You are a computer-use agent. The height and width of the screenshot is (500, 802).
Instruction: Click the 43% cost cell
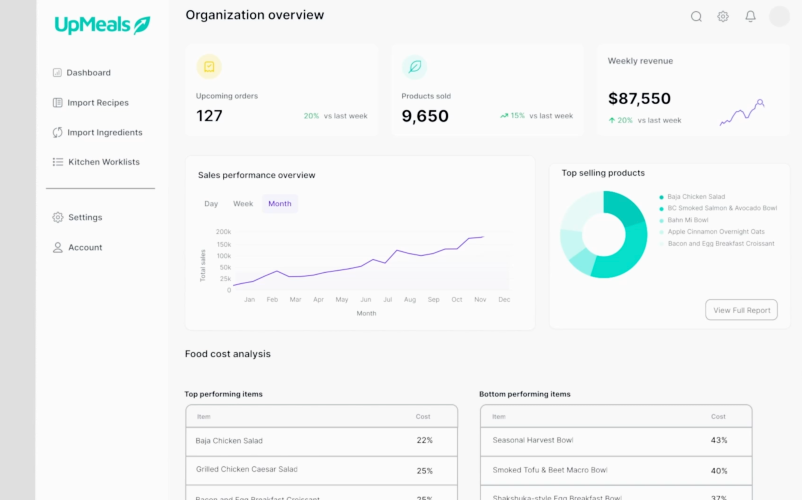coord(719,440)
